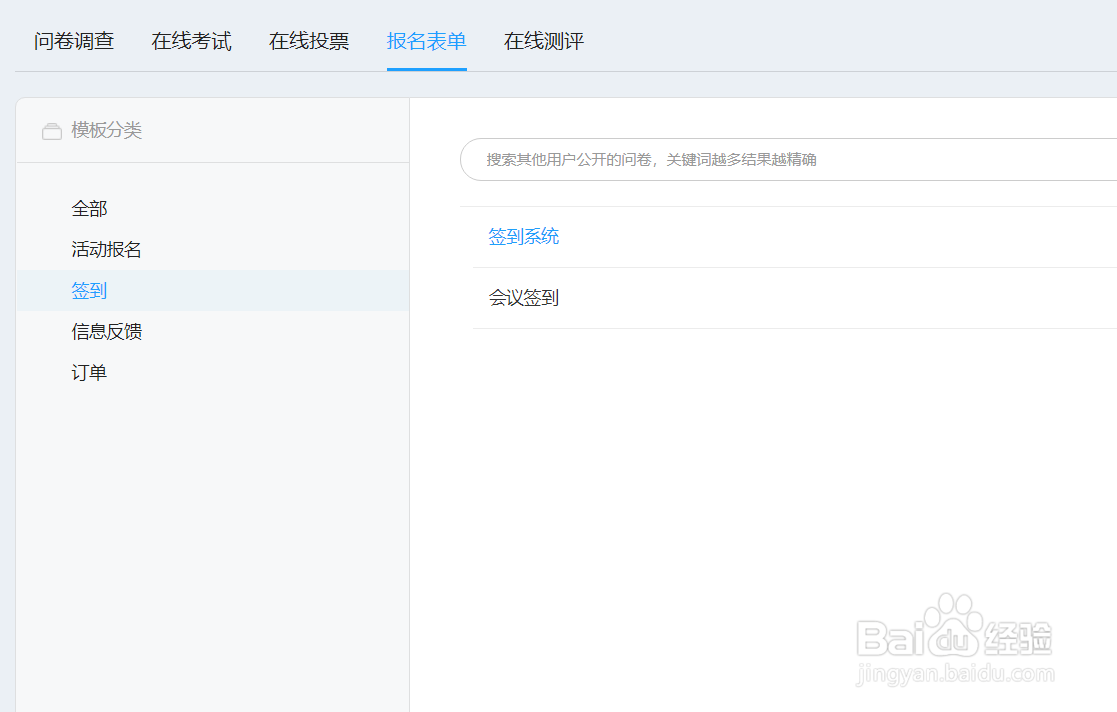Go to the 在线投票 tab

[309, 41]
